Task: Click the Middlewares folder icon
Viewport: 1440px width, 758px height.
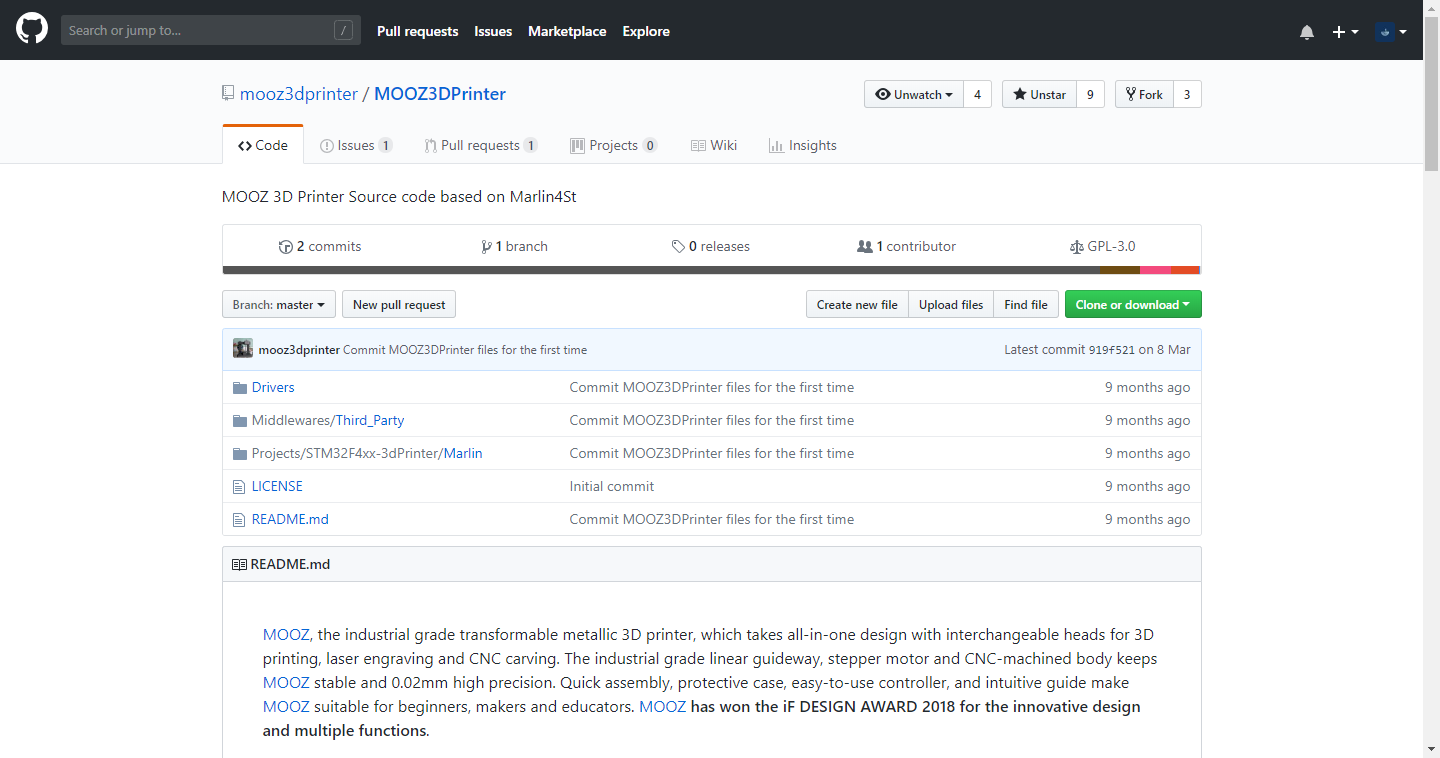Action: (239, 420)
